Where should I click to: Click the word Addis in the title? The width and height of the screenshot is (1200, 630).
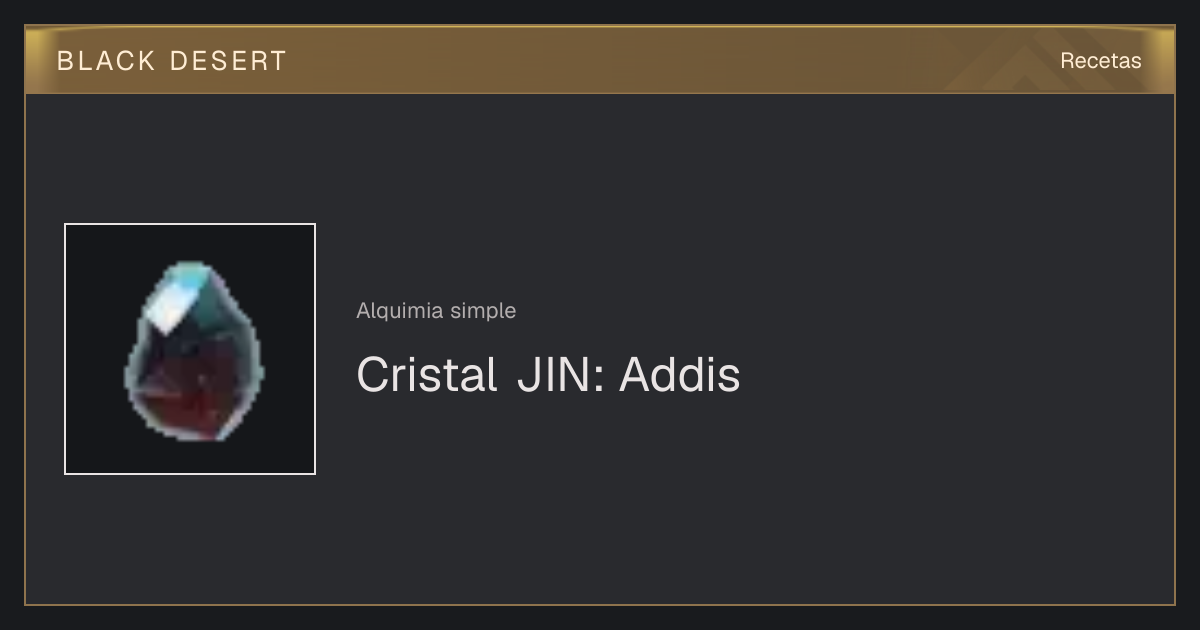[x=680, y=375]
